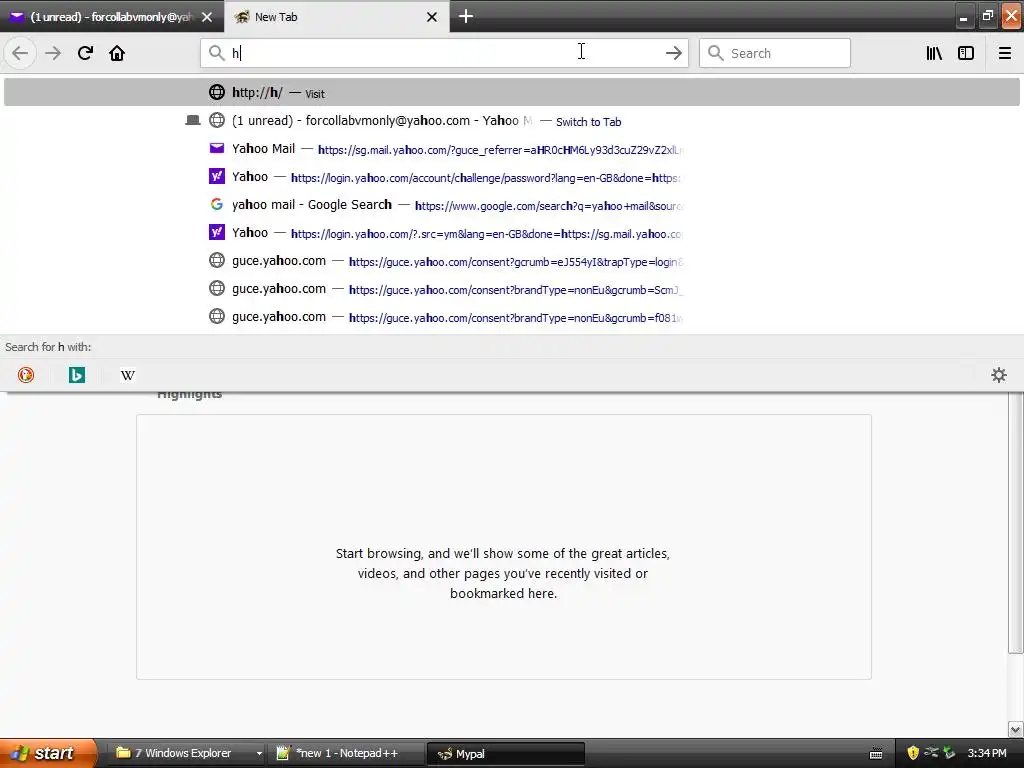
Task: Open the Windows start button
Action: [48, 753]
